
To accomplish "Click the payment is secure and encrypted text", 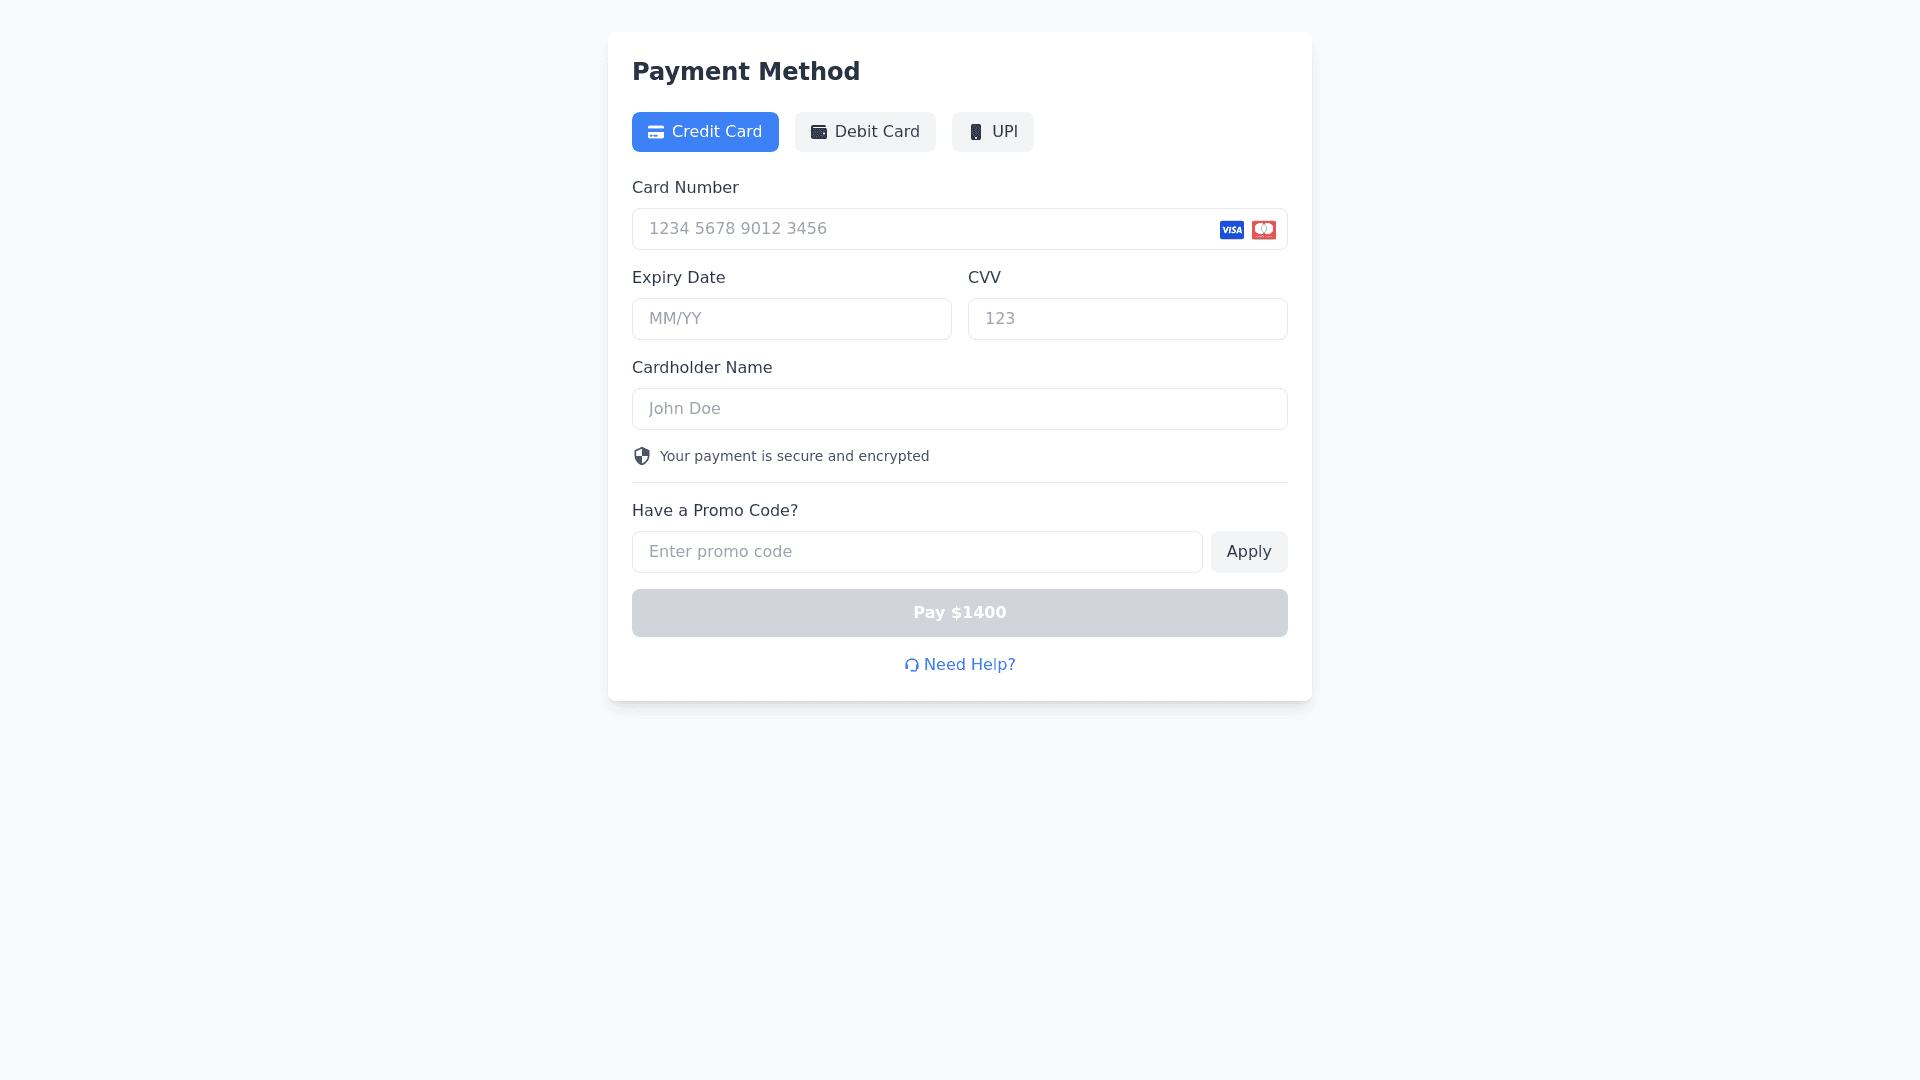I will coord(794,456).
